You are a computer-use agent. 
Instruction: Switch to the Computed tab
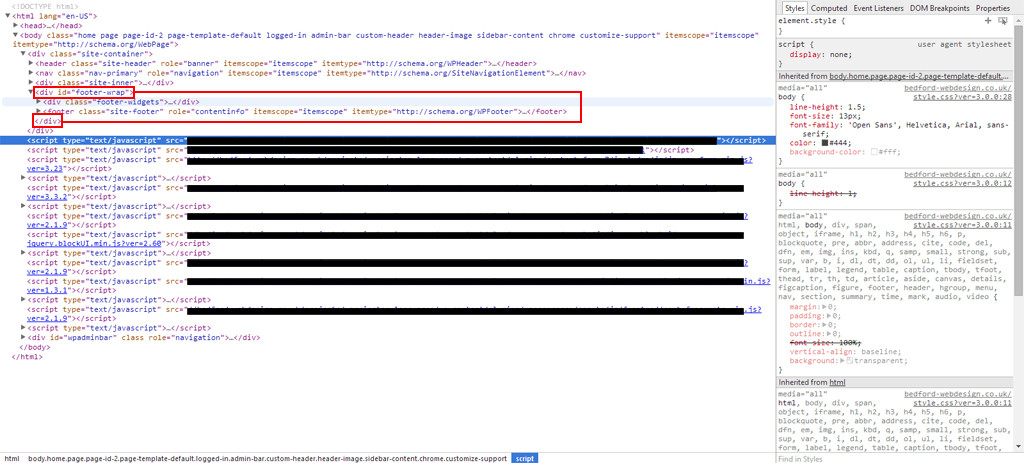[829, 8]
